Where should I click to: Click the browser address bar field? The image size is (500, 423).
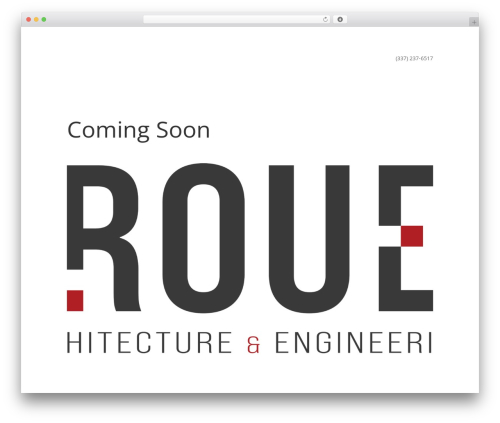pos(237,20)
